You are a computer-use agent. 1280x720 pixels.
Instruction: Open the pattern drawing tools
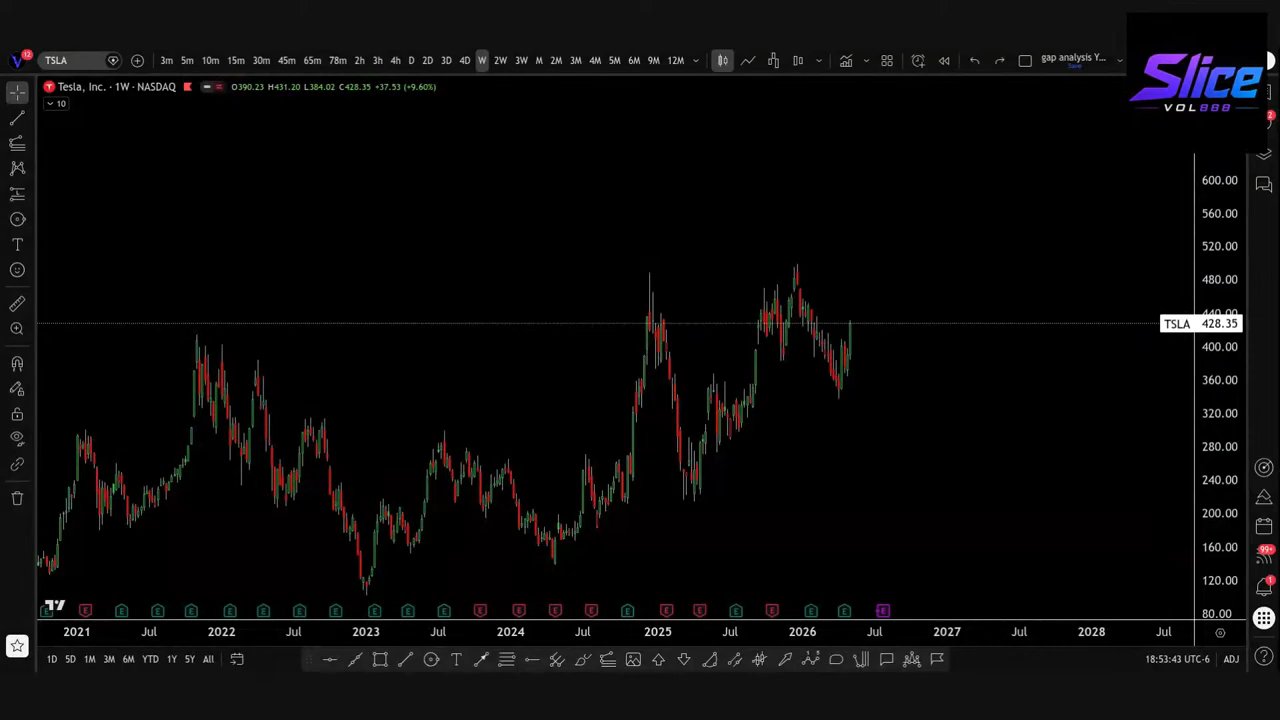[x=17, y=168]
